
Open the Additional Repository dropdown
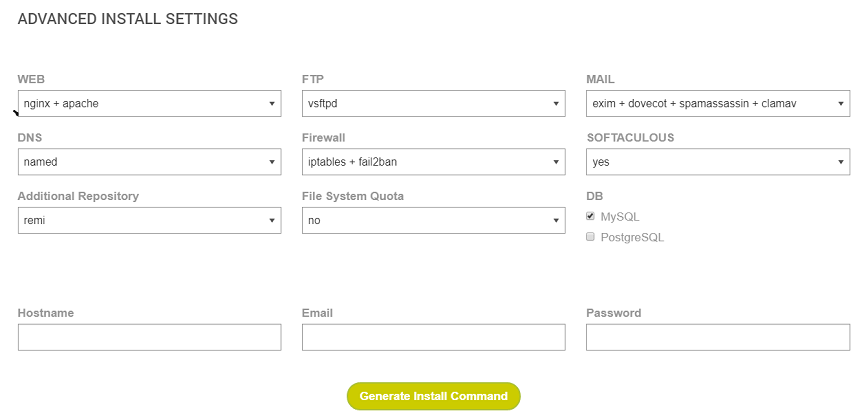(149, 220)
